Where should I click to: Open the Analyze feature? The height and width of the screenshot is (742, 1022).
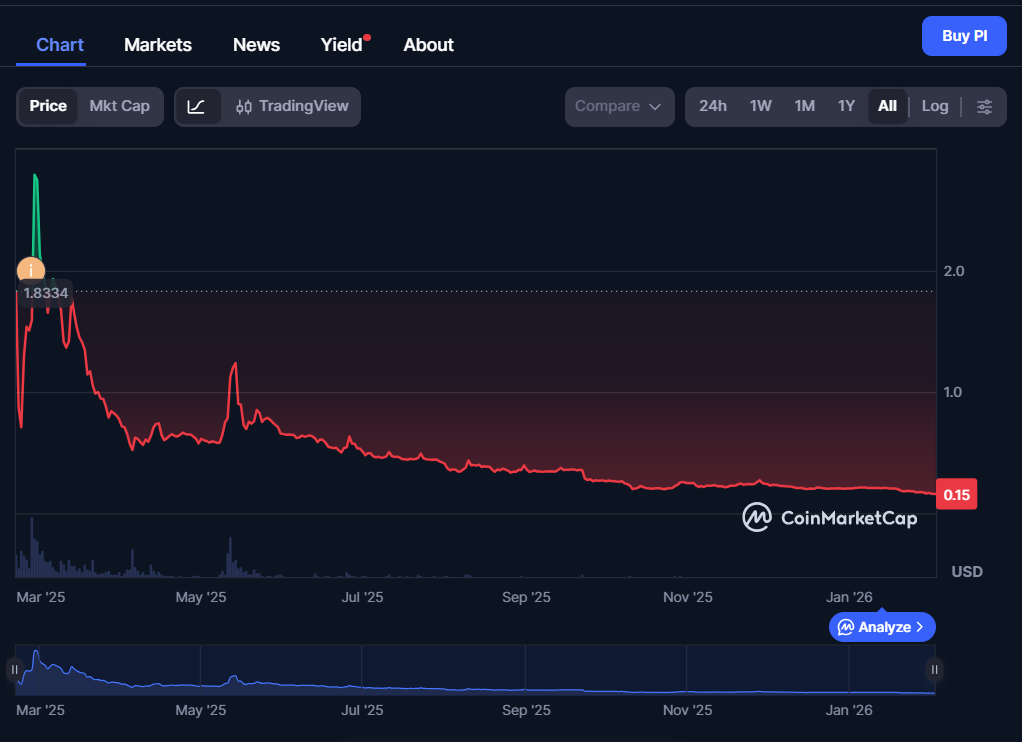pos(881,626)
